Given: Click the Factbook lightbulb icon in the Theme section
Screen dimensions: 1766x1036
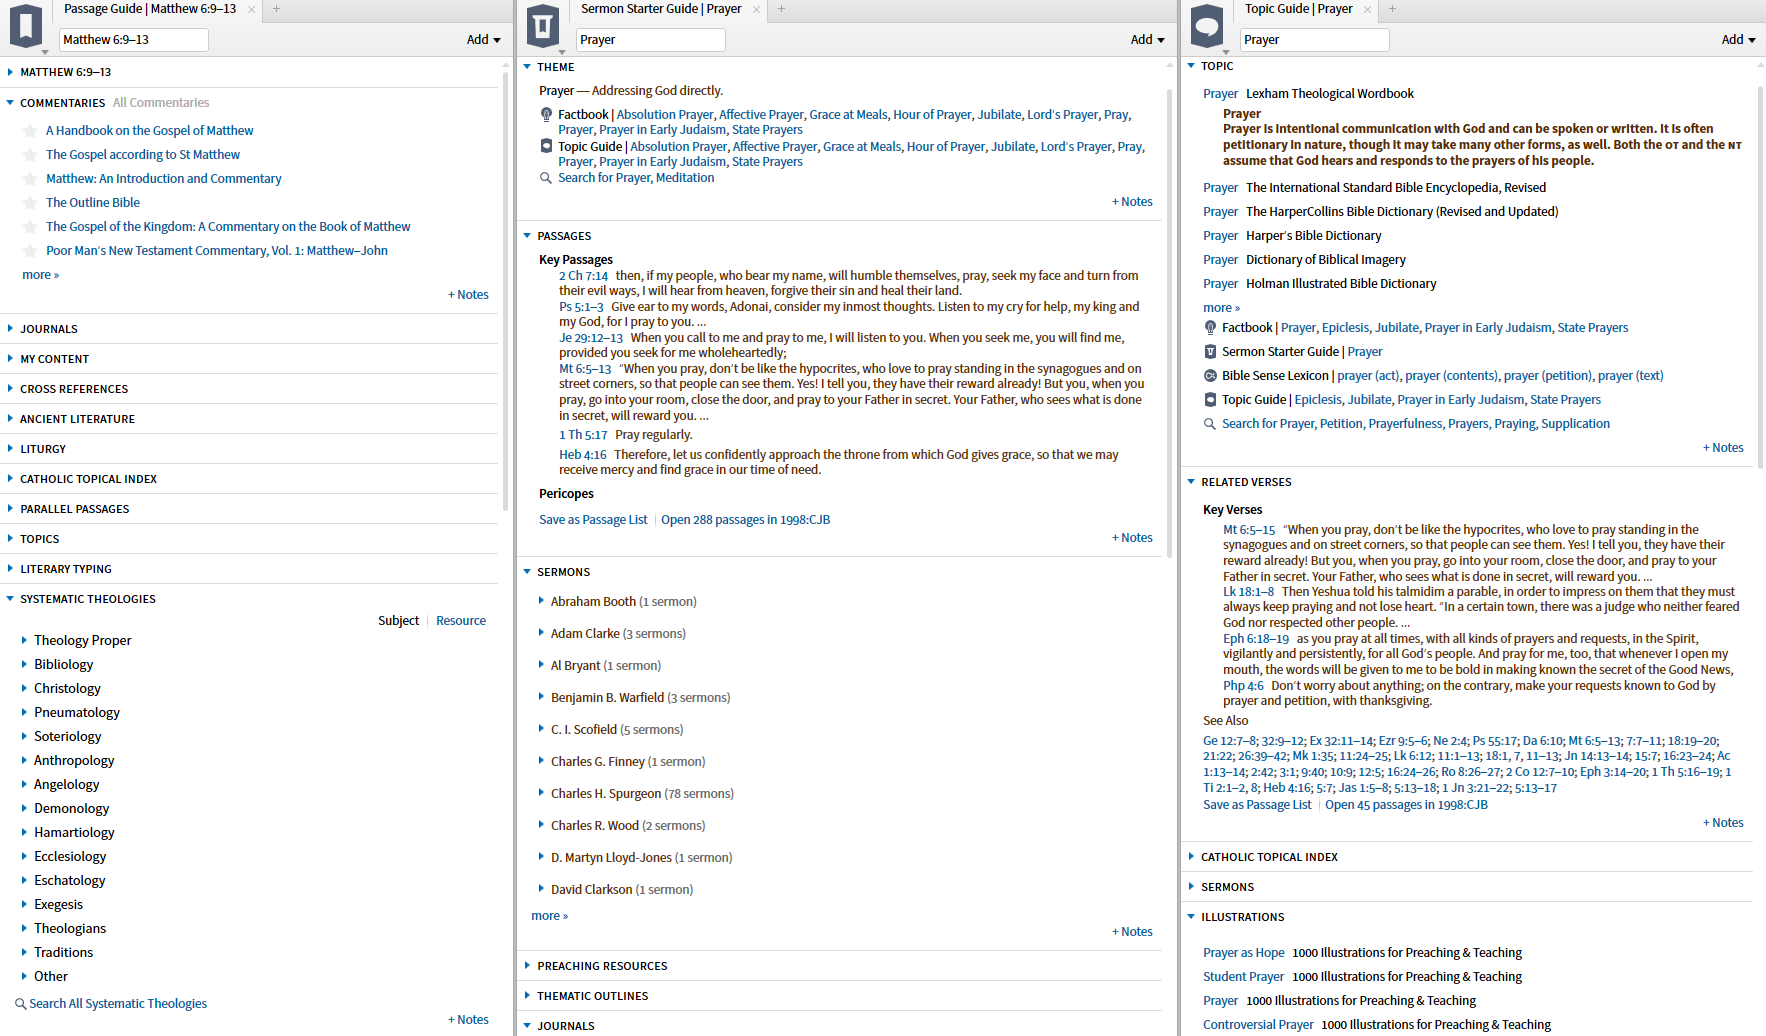Looking at the screenshot, I should 546,115.
